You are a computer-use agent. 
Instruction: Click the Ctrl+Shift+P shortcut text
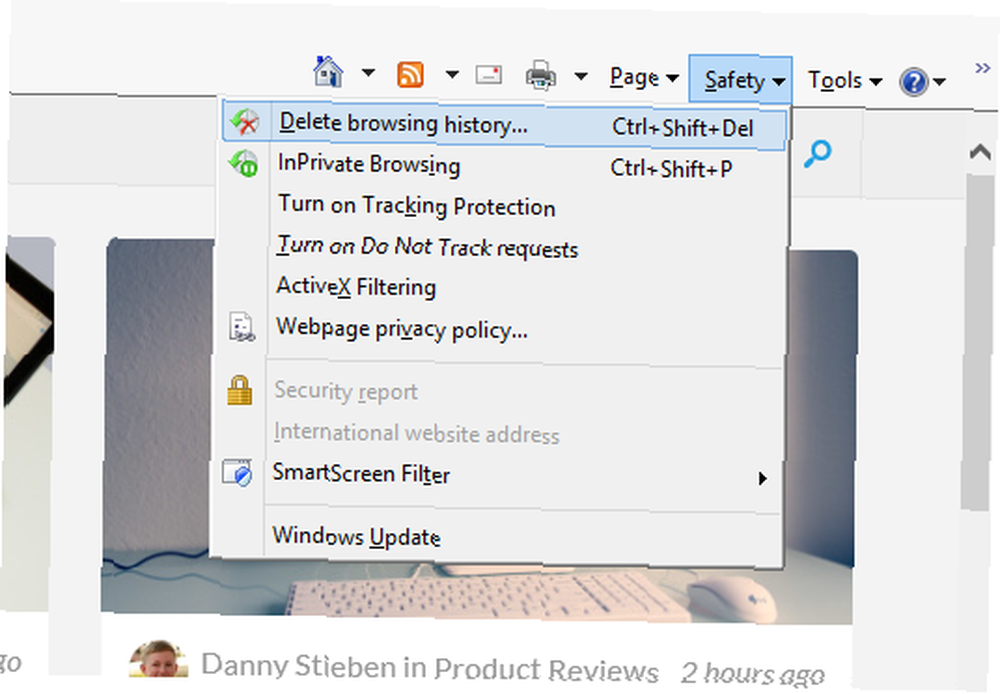pyautogui.click(x=671, y=168)
